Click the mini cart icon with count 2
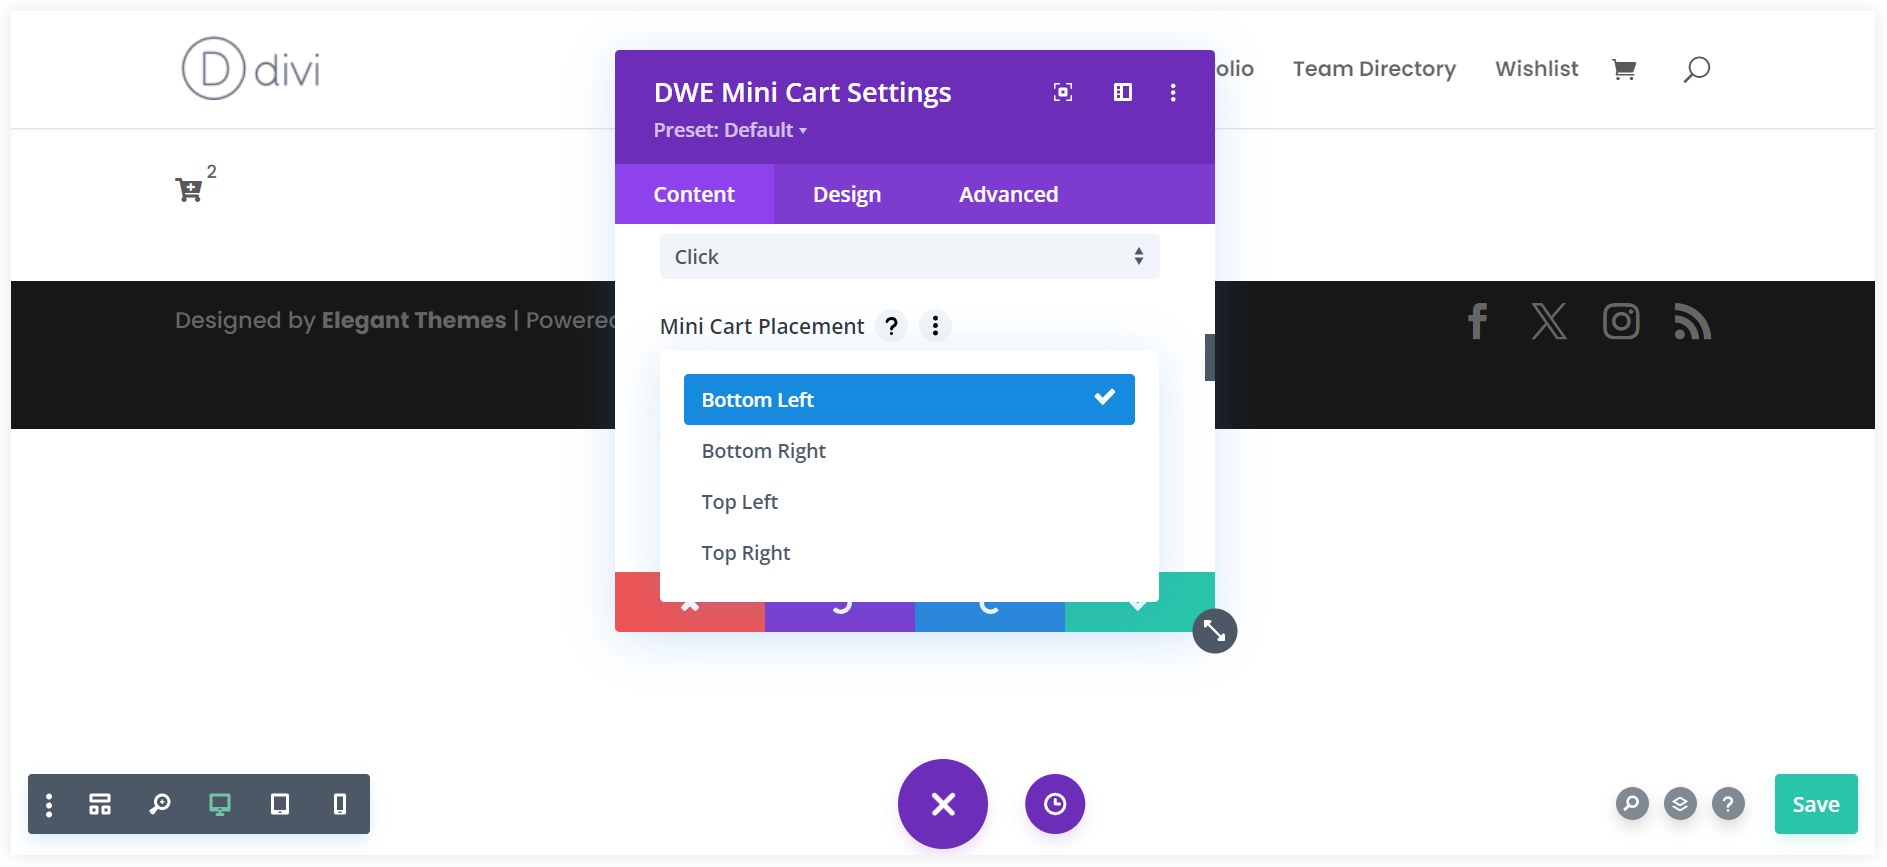1887x867 pixels. click(195, 184)
